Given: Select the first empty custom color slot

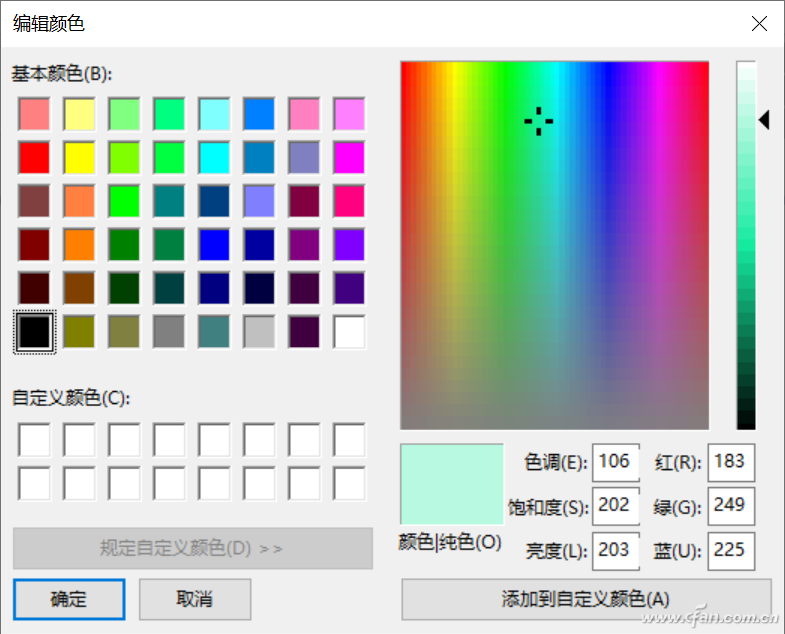Looking at the screenshot, I should point(34,440).
